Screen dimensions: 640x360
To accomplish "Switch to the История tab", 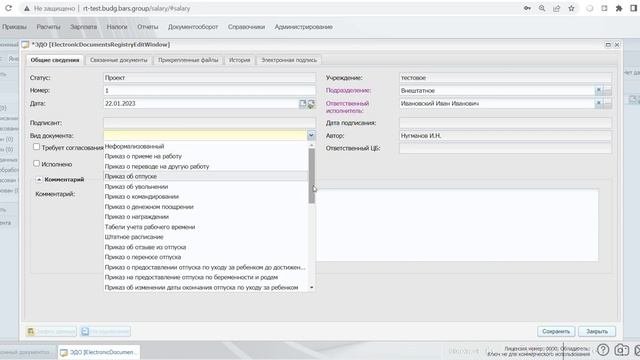I will click(x=240, y=60).
